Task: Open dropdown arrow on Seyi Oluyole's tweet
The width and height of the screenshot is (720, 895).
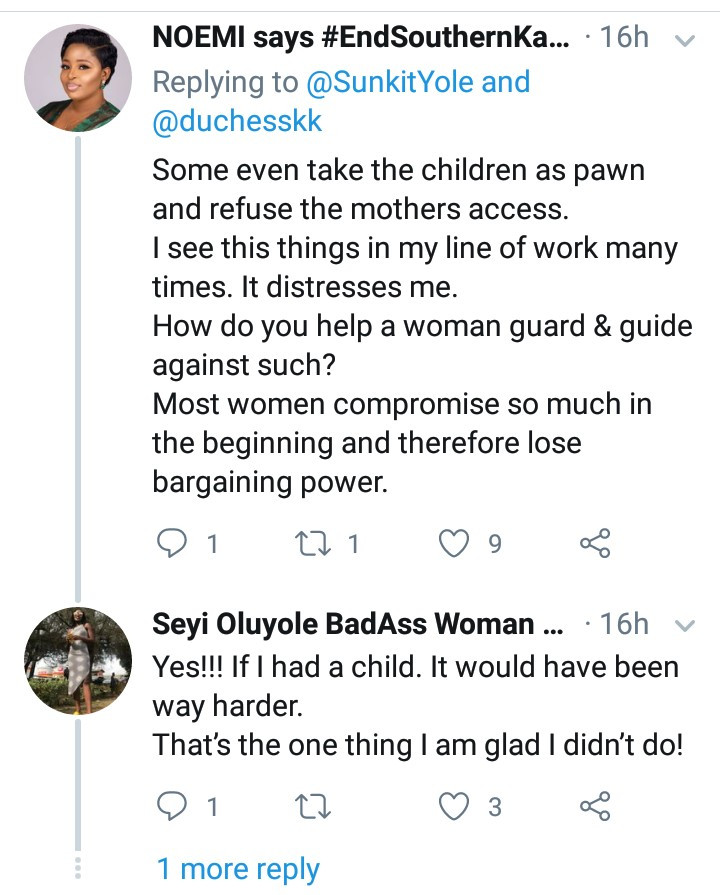Action: point(685,626)
